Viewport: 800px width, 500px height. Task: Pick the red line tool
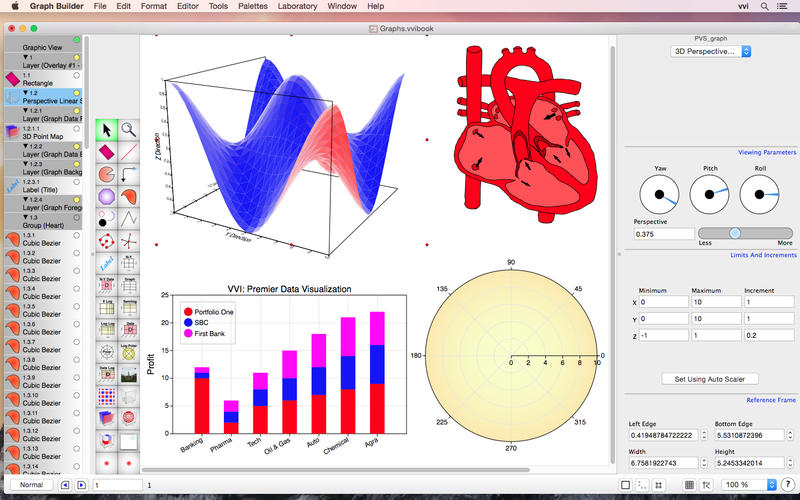(129, 152)
